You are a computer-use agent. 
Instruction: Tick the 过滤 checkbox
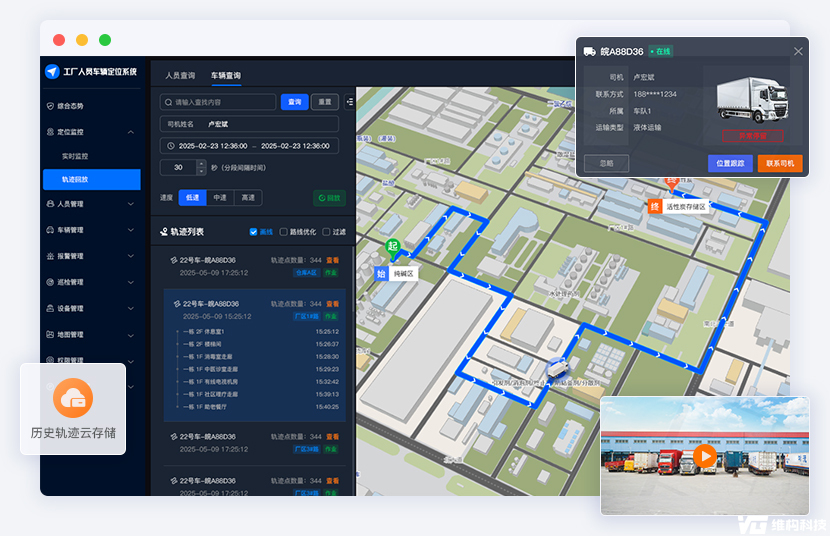(x=325, y=232)
